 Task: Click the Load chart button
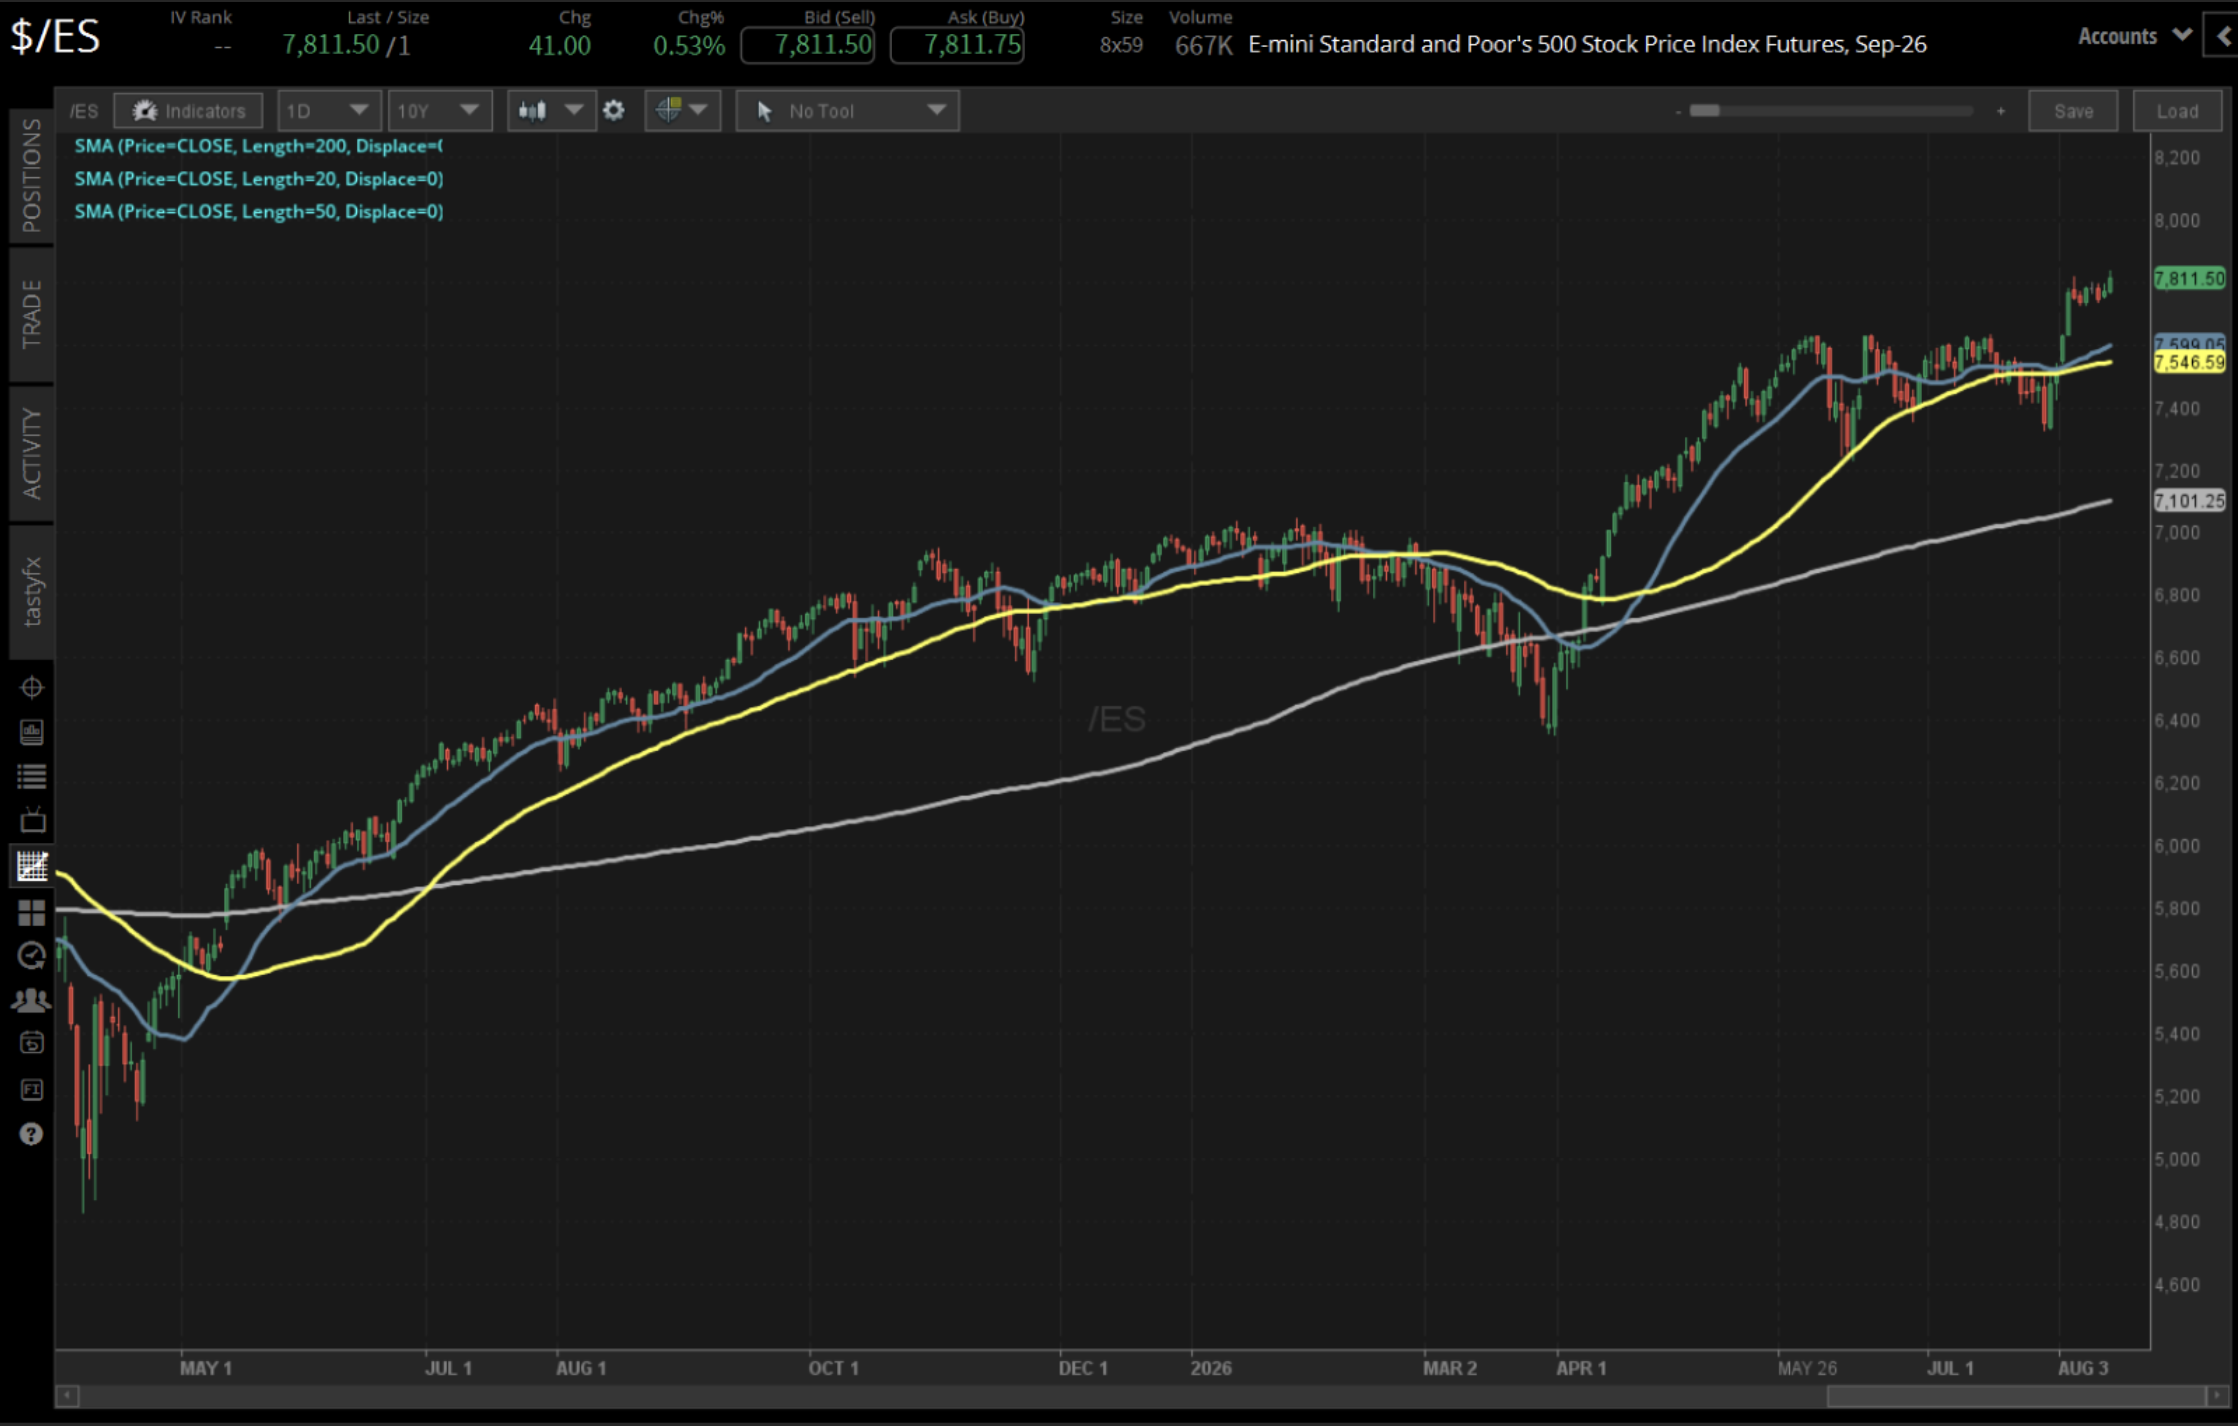click(x=2177, y=111)
